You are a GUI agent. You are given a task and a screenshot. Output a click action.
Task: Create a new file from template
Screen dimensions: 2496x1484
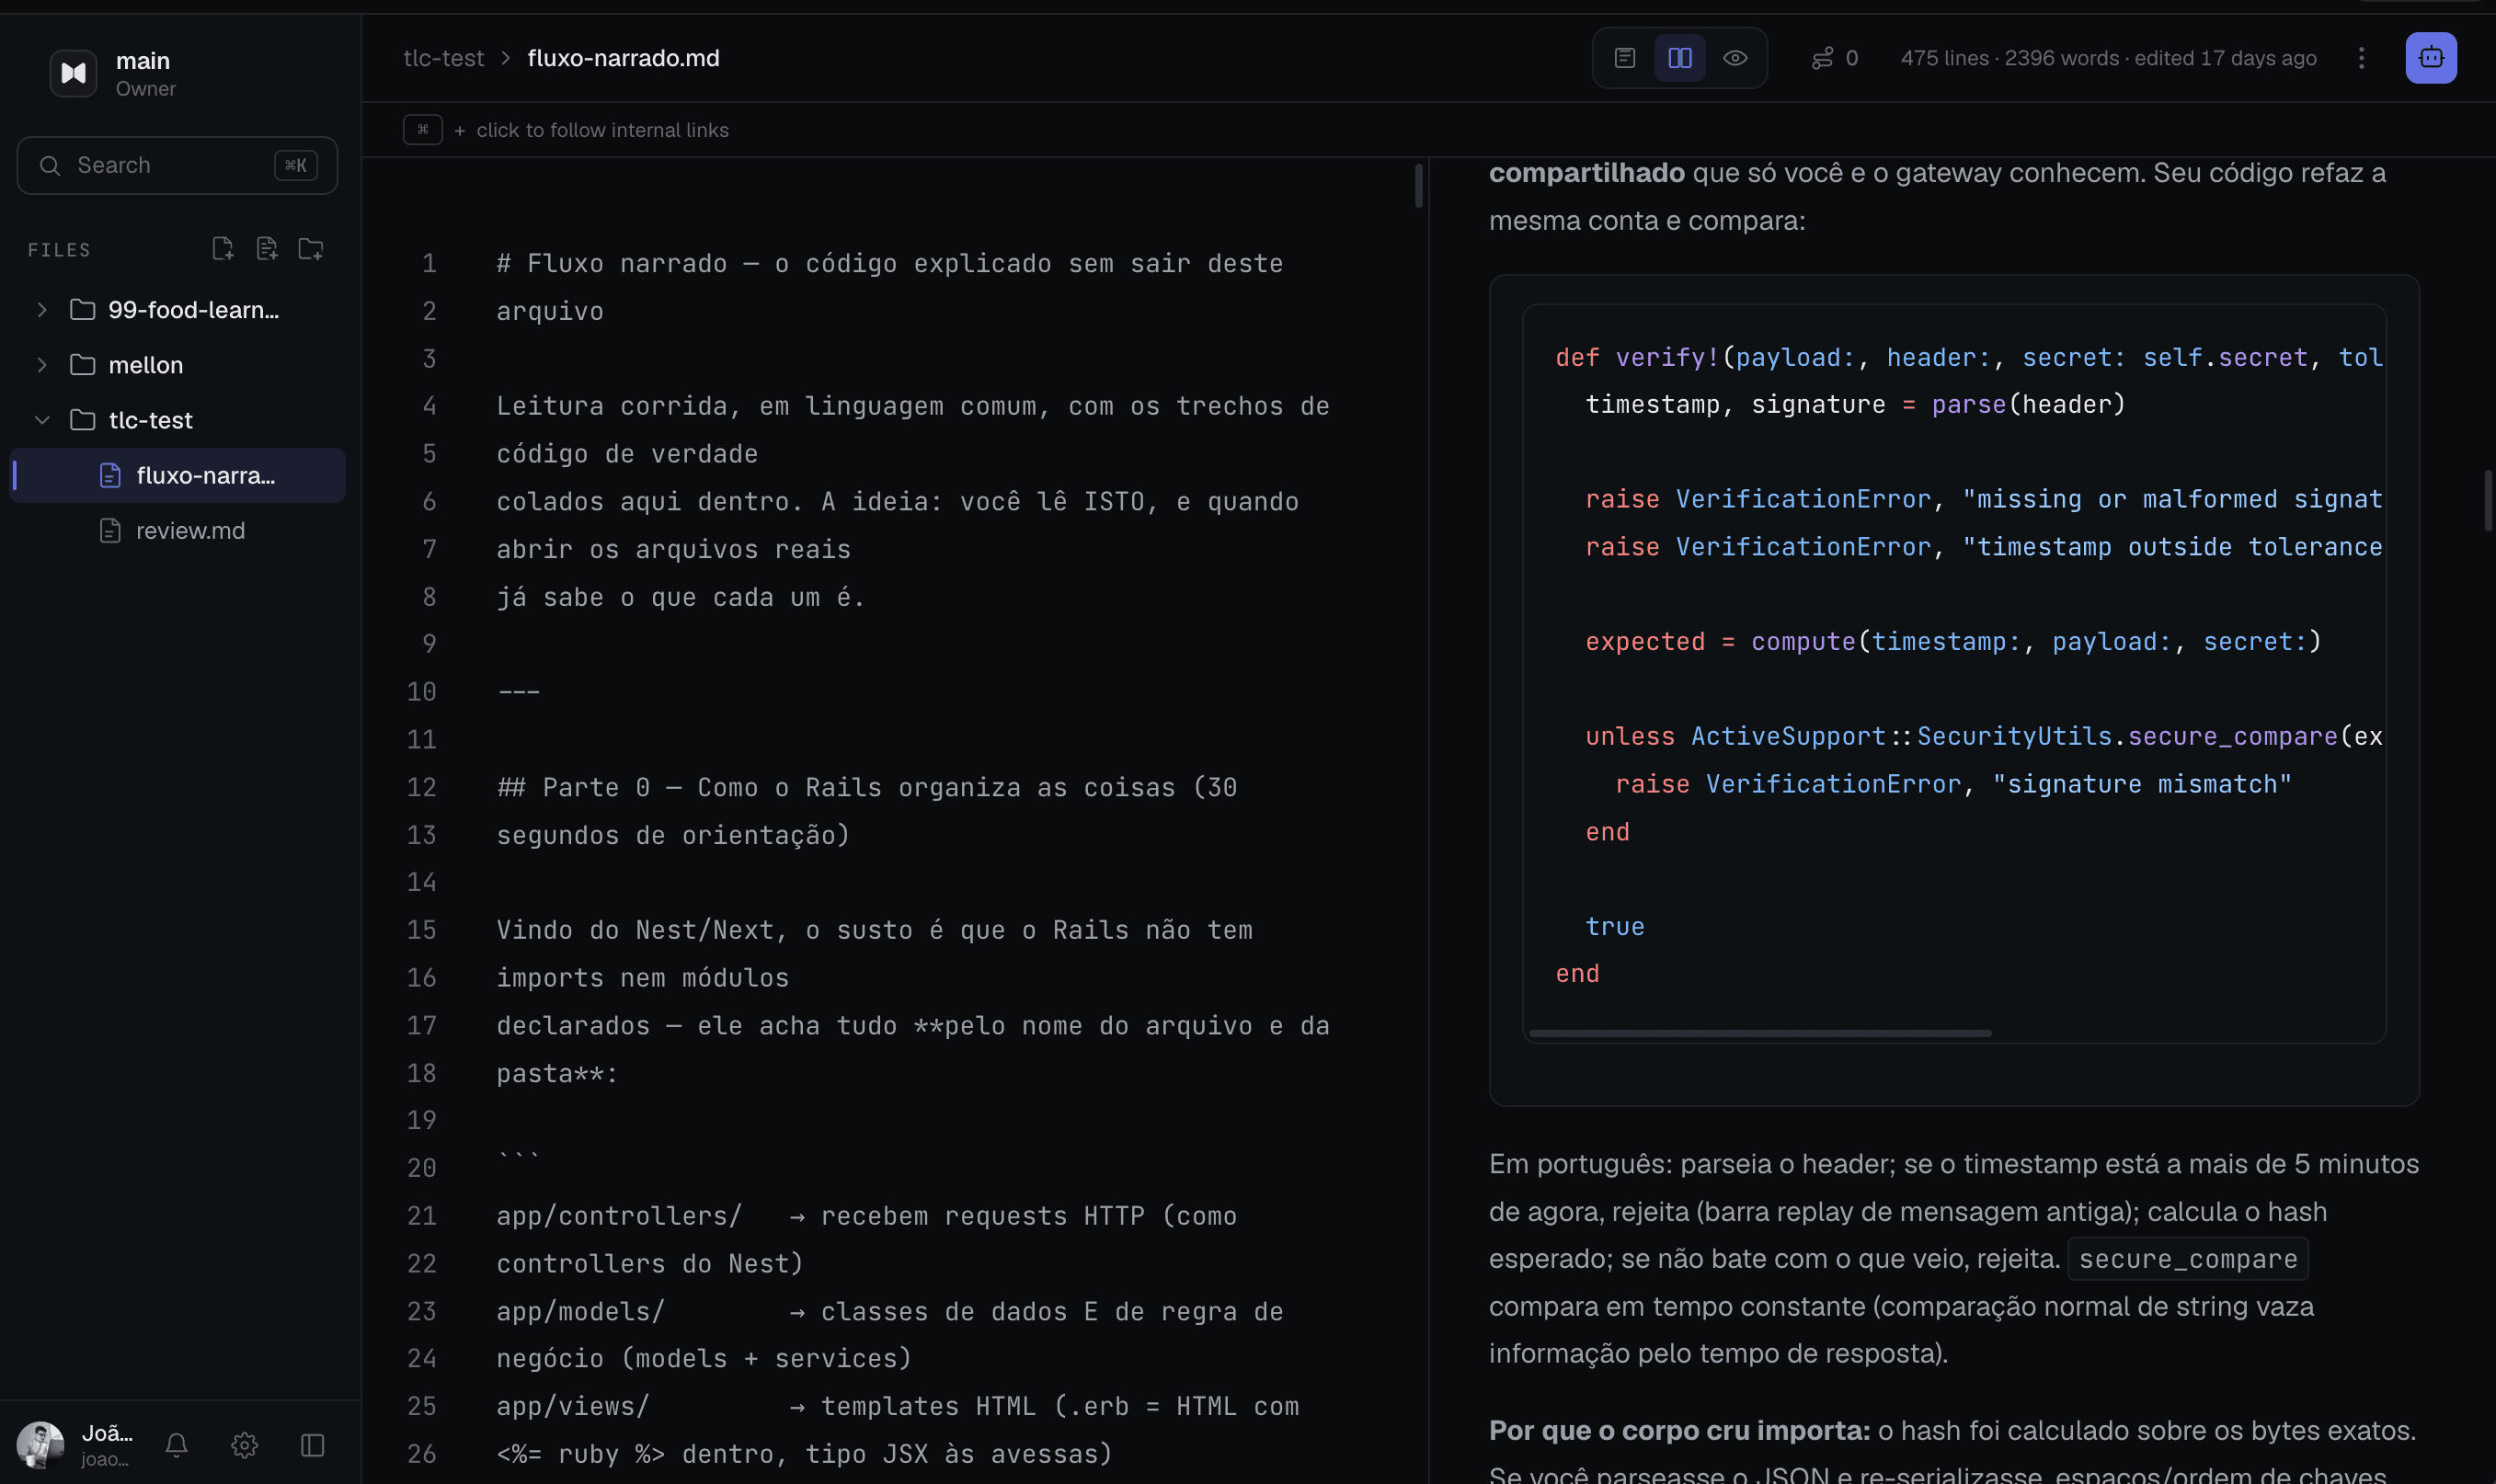(x=266, y=248)
